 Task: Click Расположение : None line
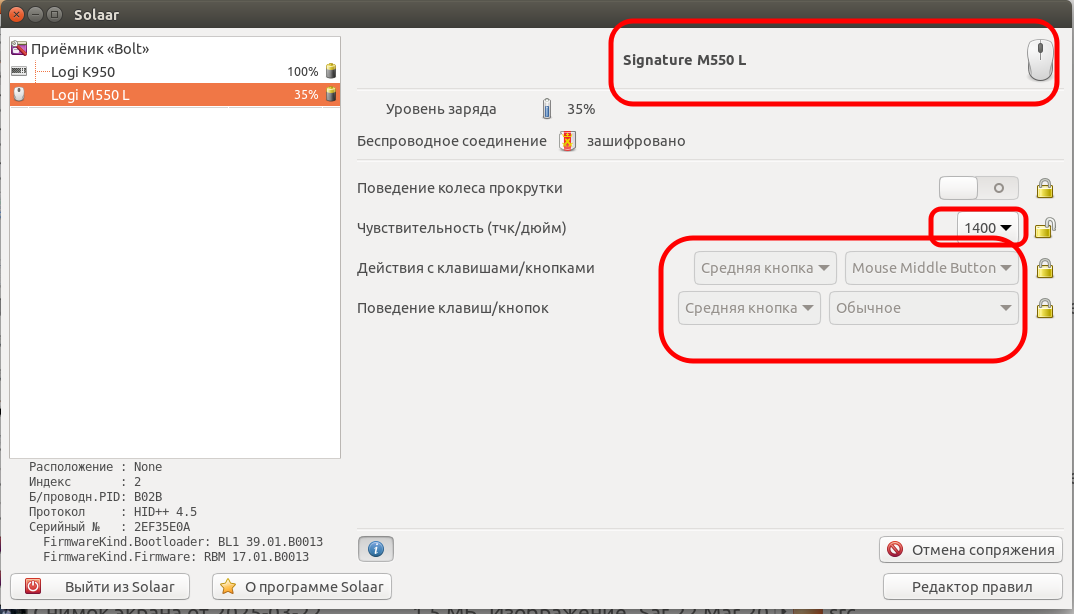click(95, 467)
